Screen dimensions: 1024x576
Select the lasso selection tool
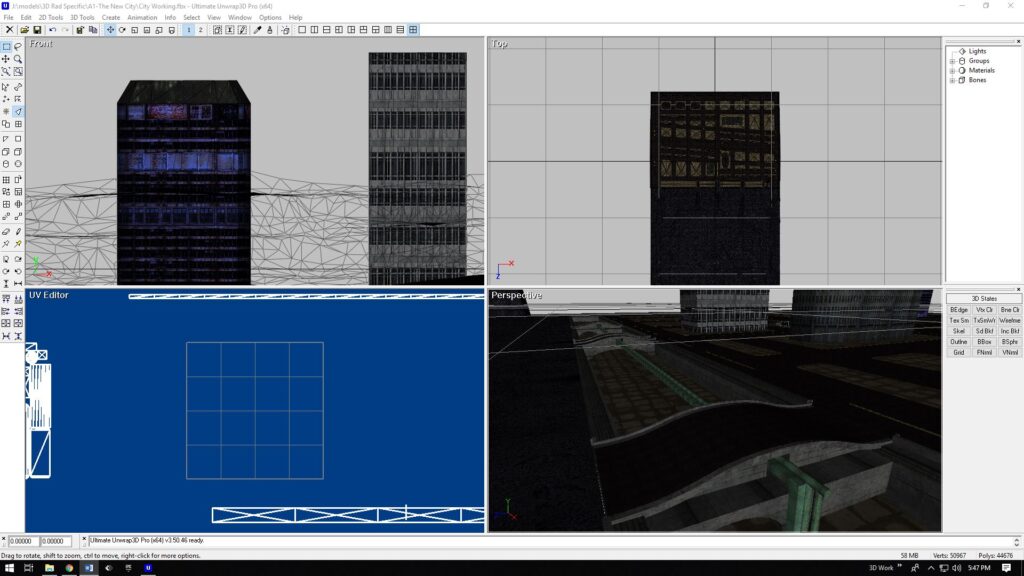(18, 46)
